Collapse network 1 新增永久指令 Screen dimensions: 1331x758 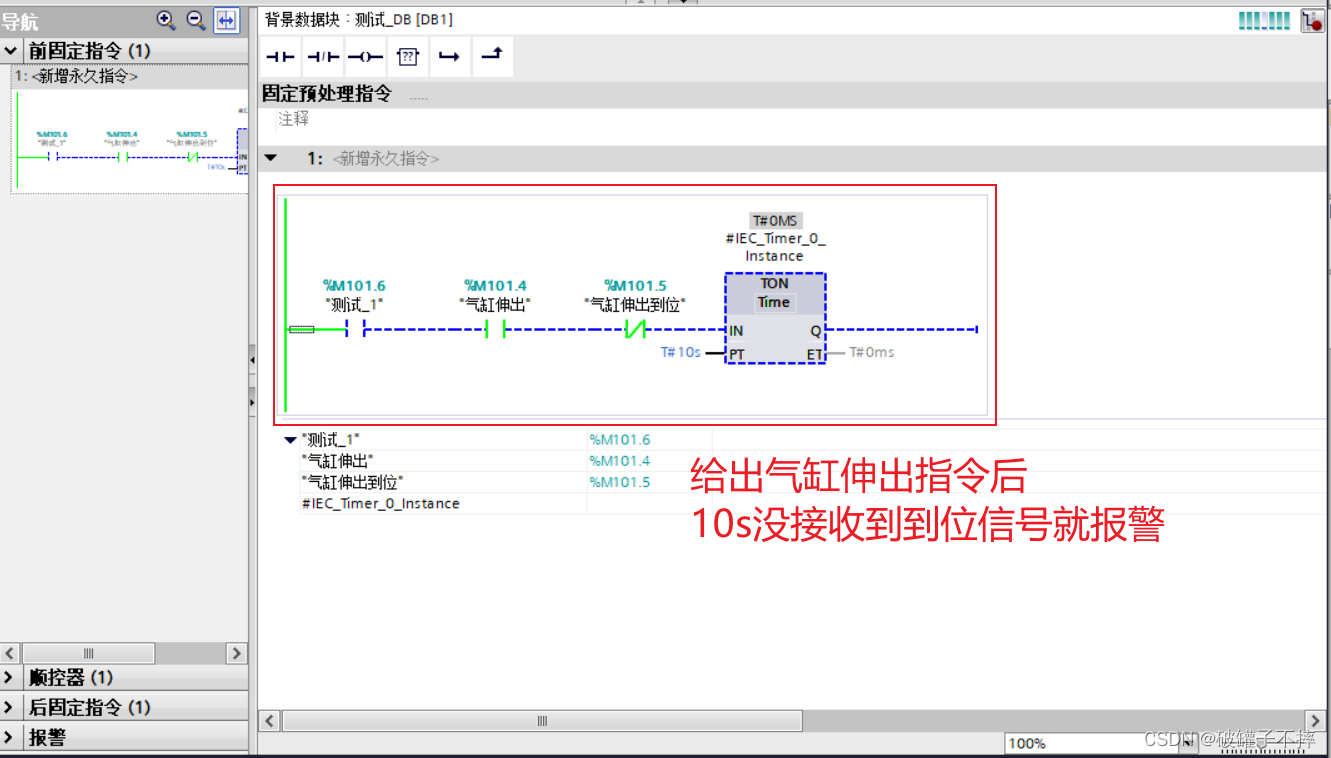tap(269, 158)
